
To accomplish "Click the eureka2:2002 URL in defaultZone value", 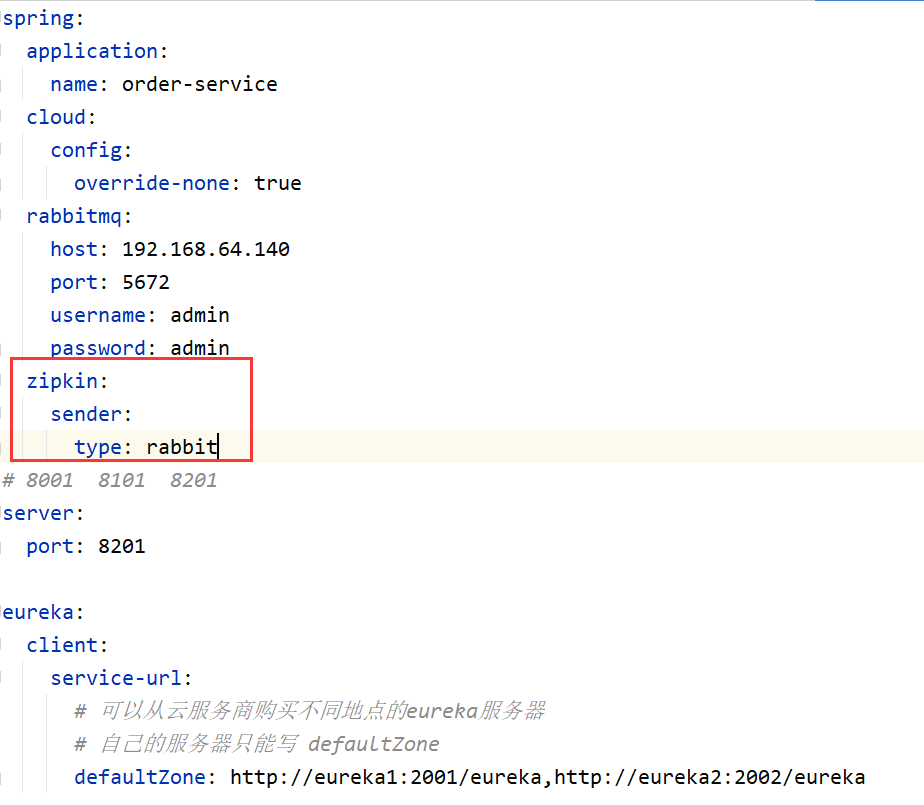I will [710, 777].
